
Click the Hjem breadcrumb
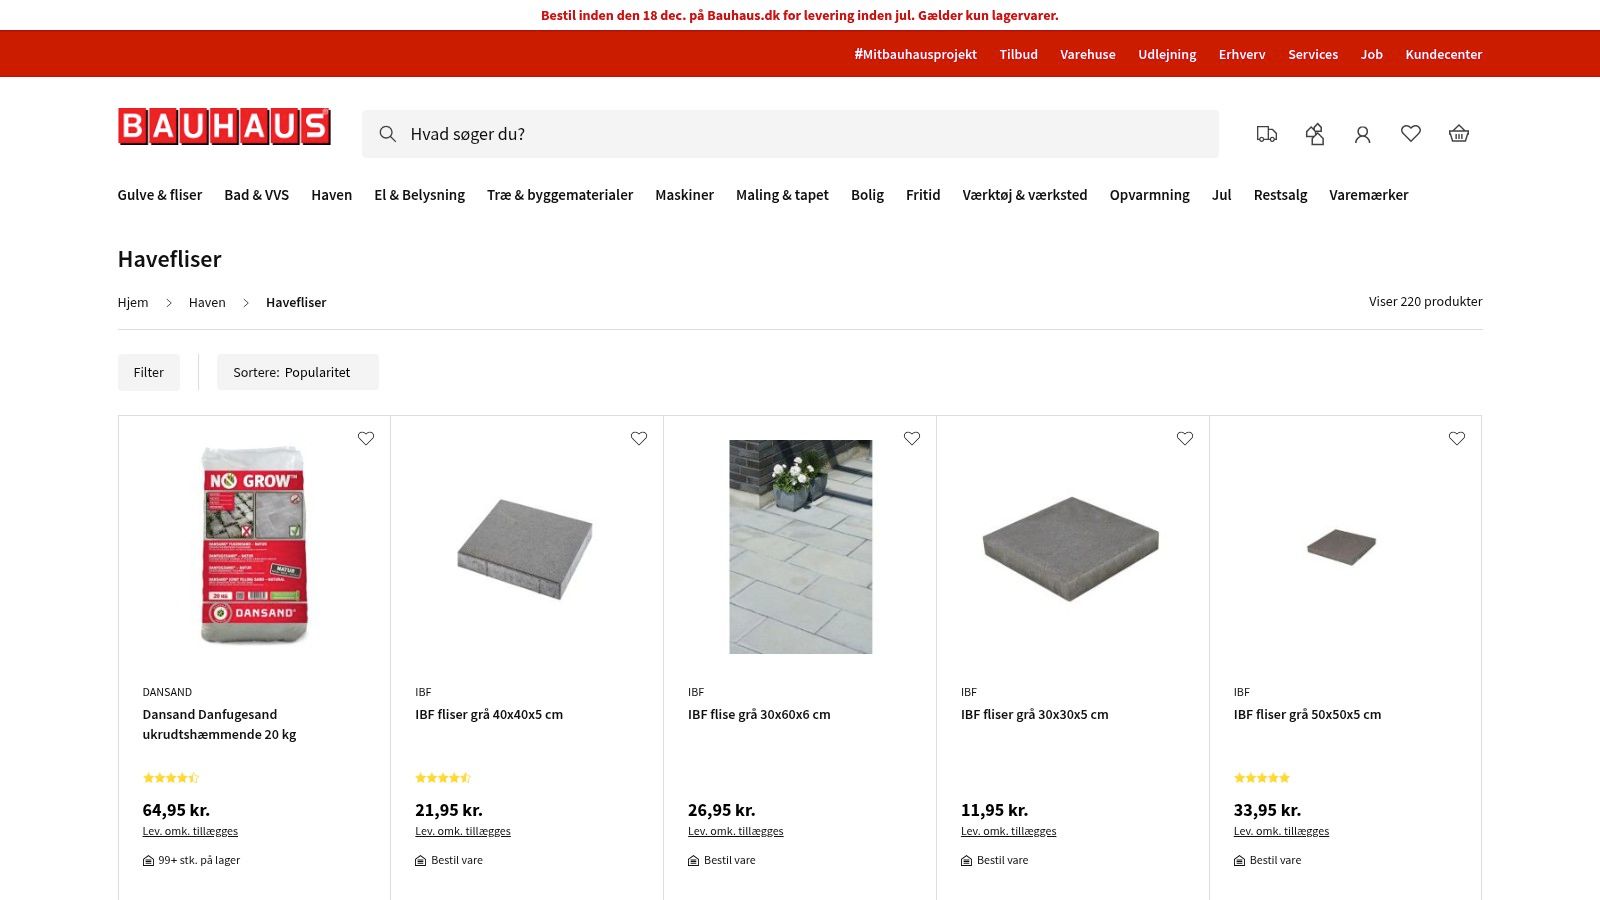(133, 303)
